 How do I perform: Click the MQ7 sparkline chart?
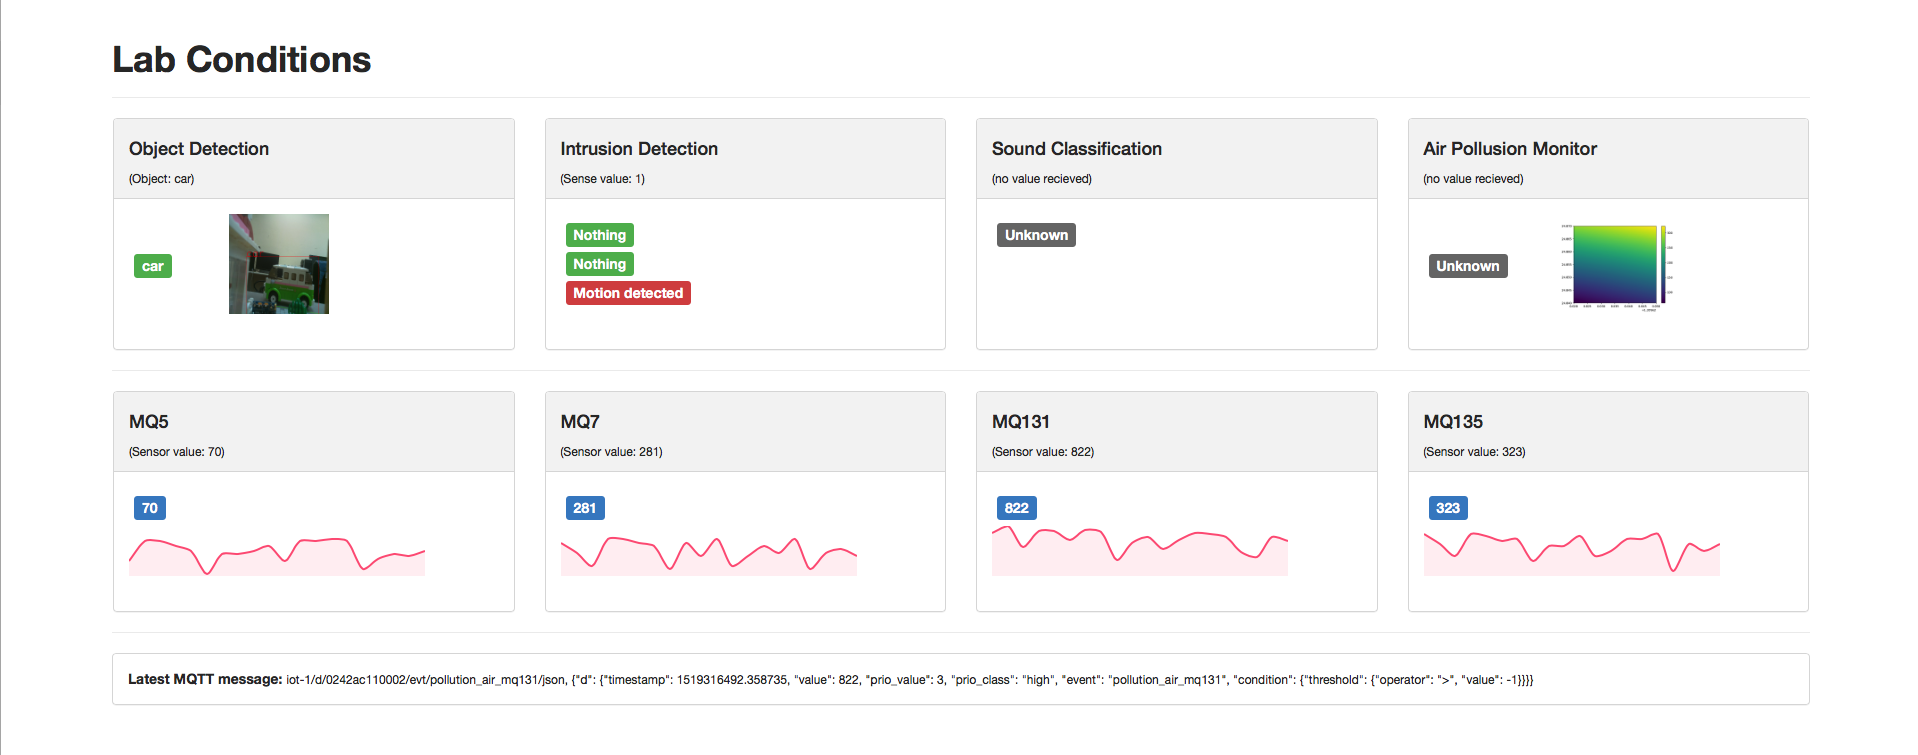709,555
